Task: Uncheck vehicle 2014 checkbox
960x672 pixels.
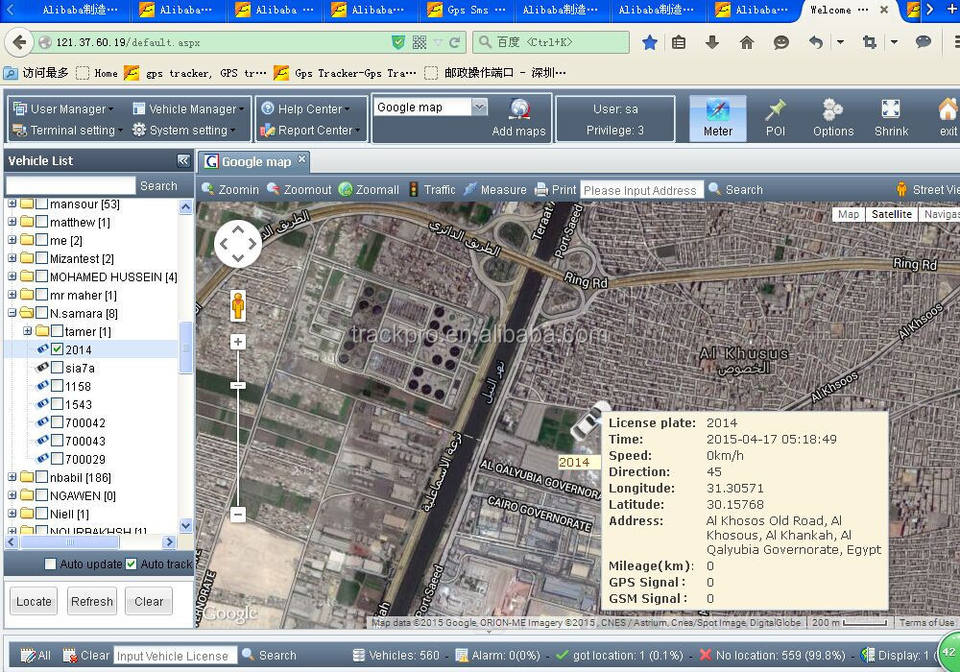Action: 58,350
